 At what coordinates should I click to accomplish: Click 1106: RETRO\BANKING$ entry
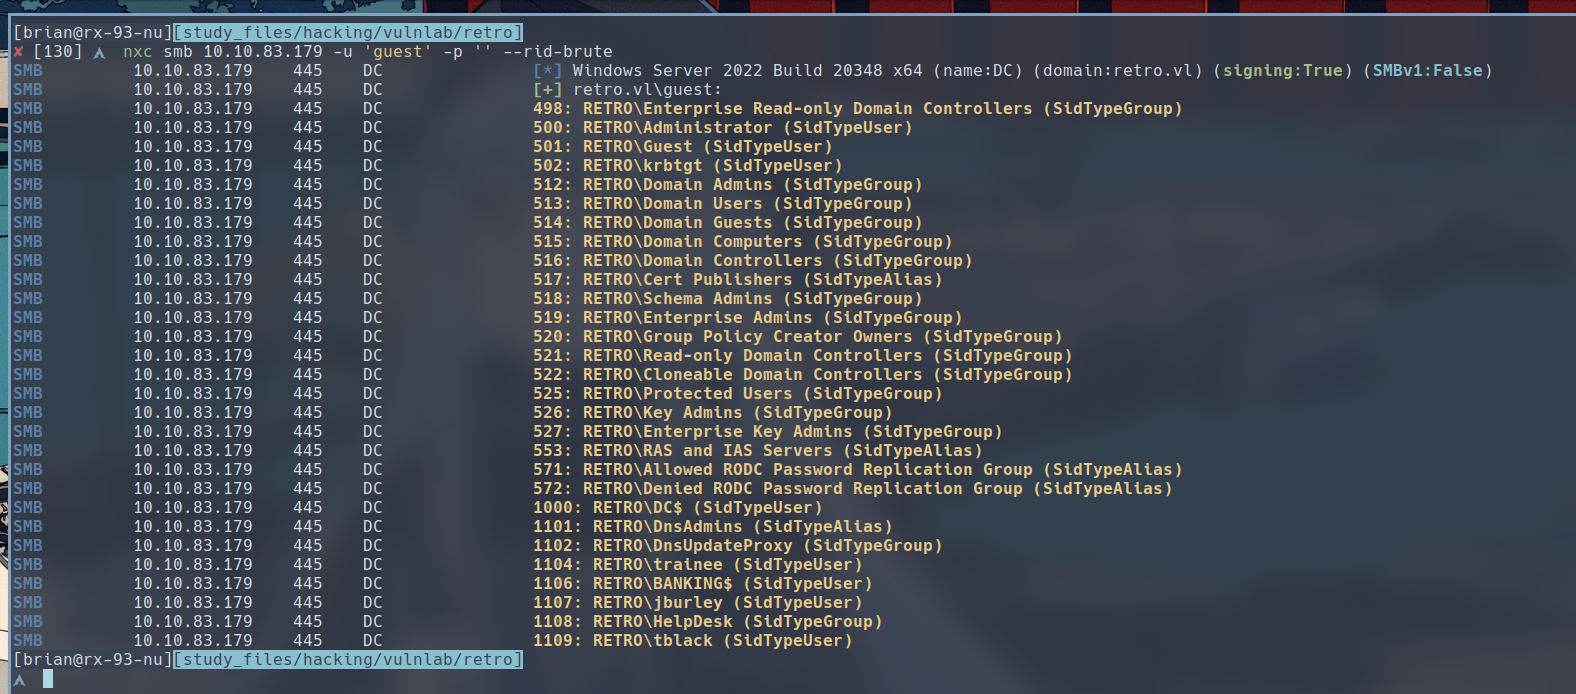click(703, 584)
